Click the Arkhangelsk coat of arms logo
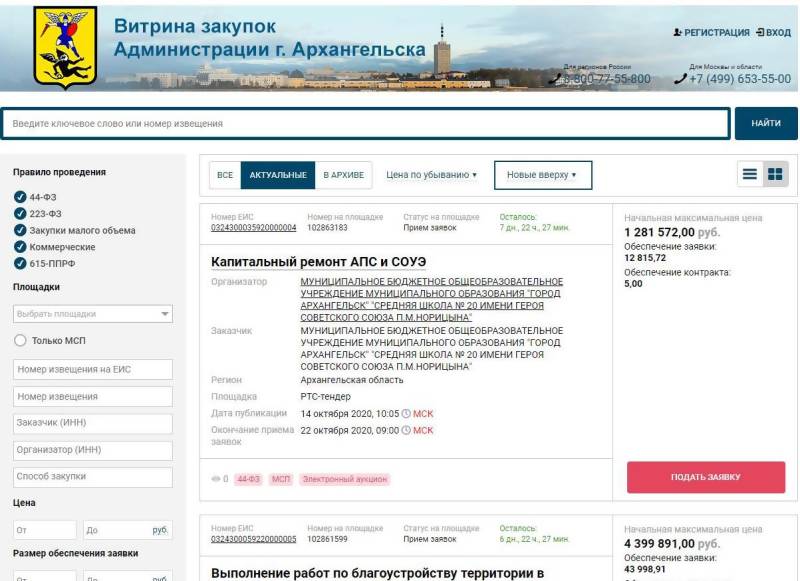The image size is (800, 581). click(65, 46)
